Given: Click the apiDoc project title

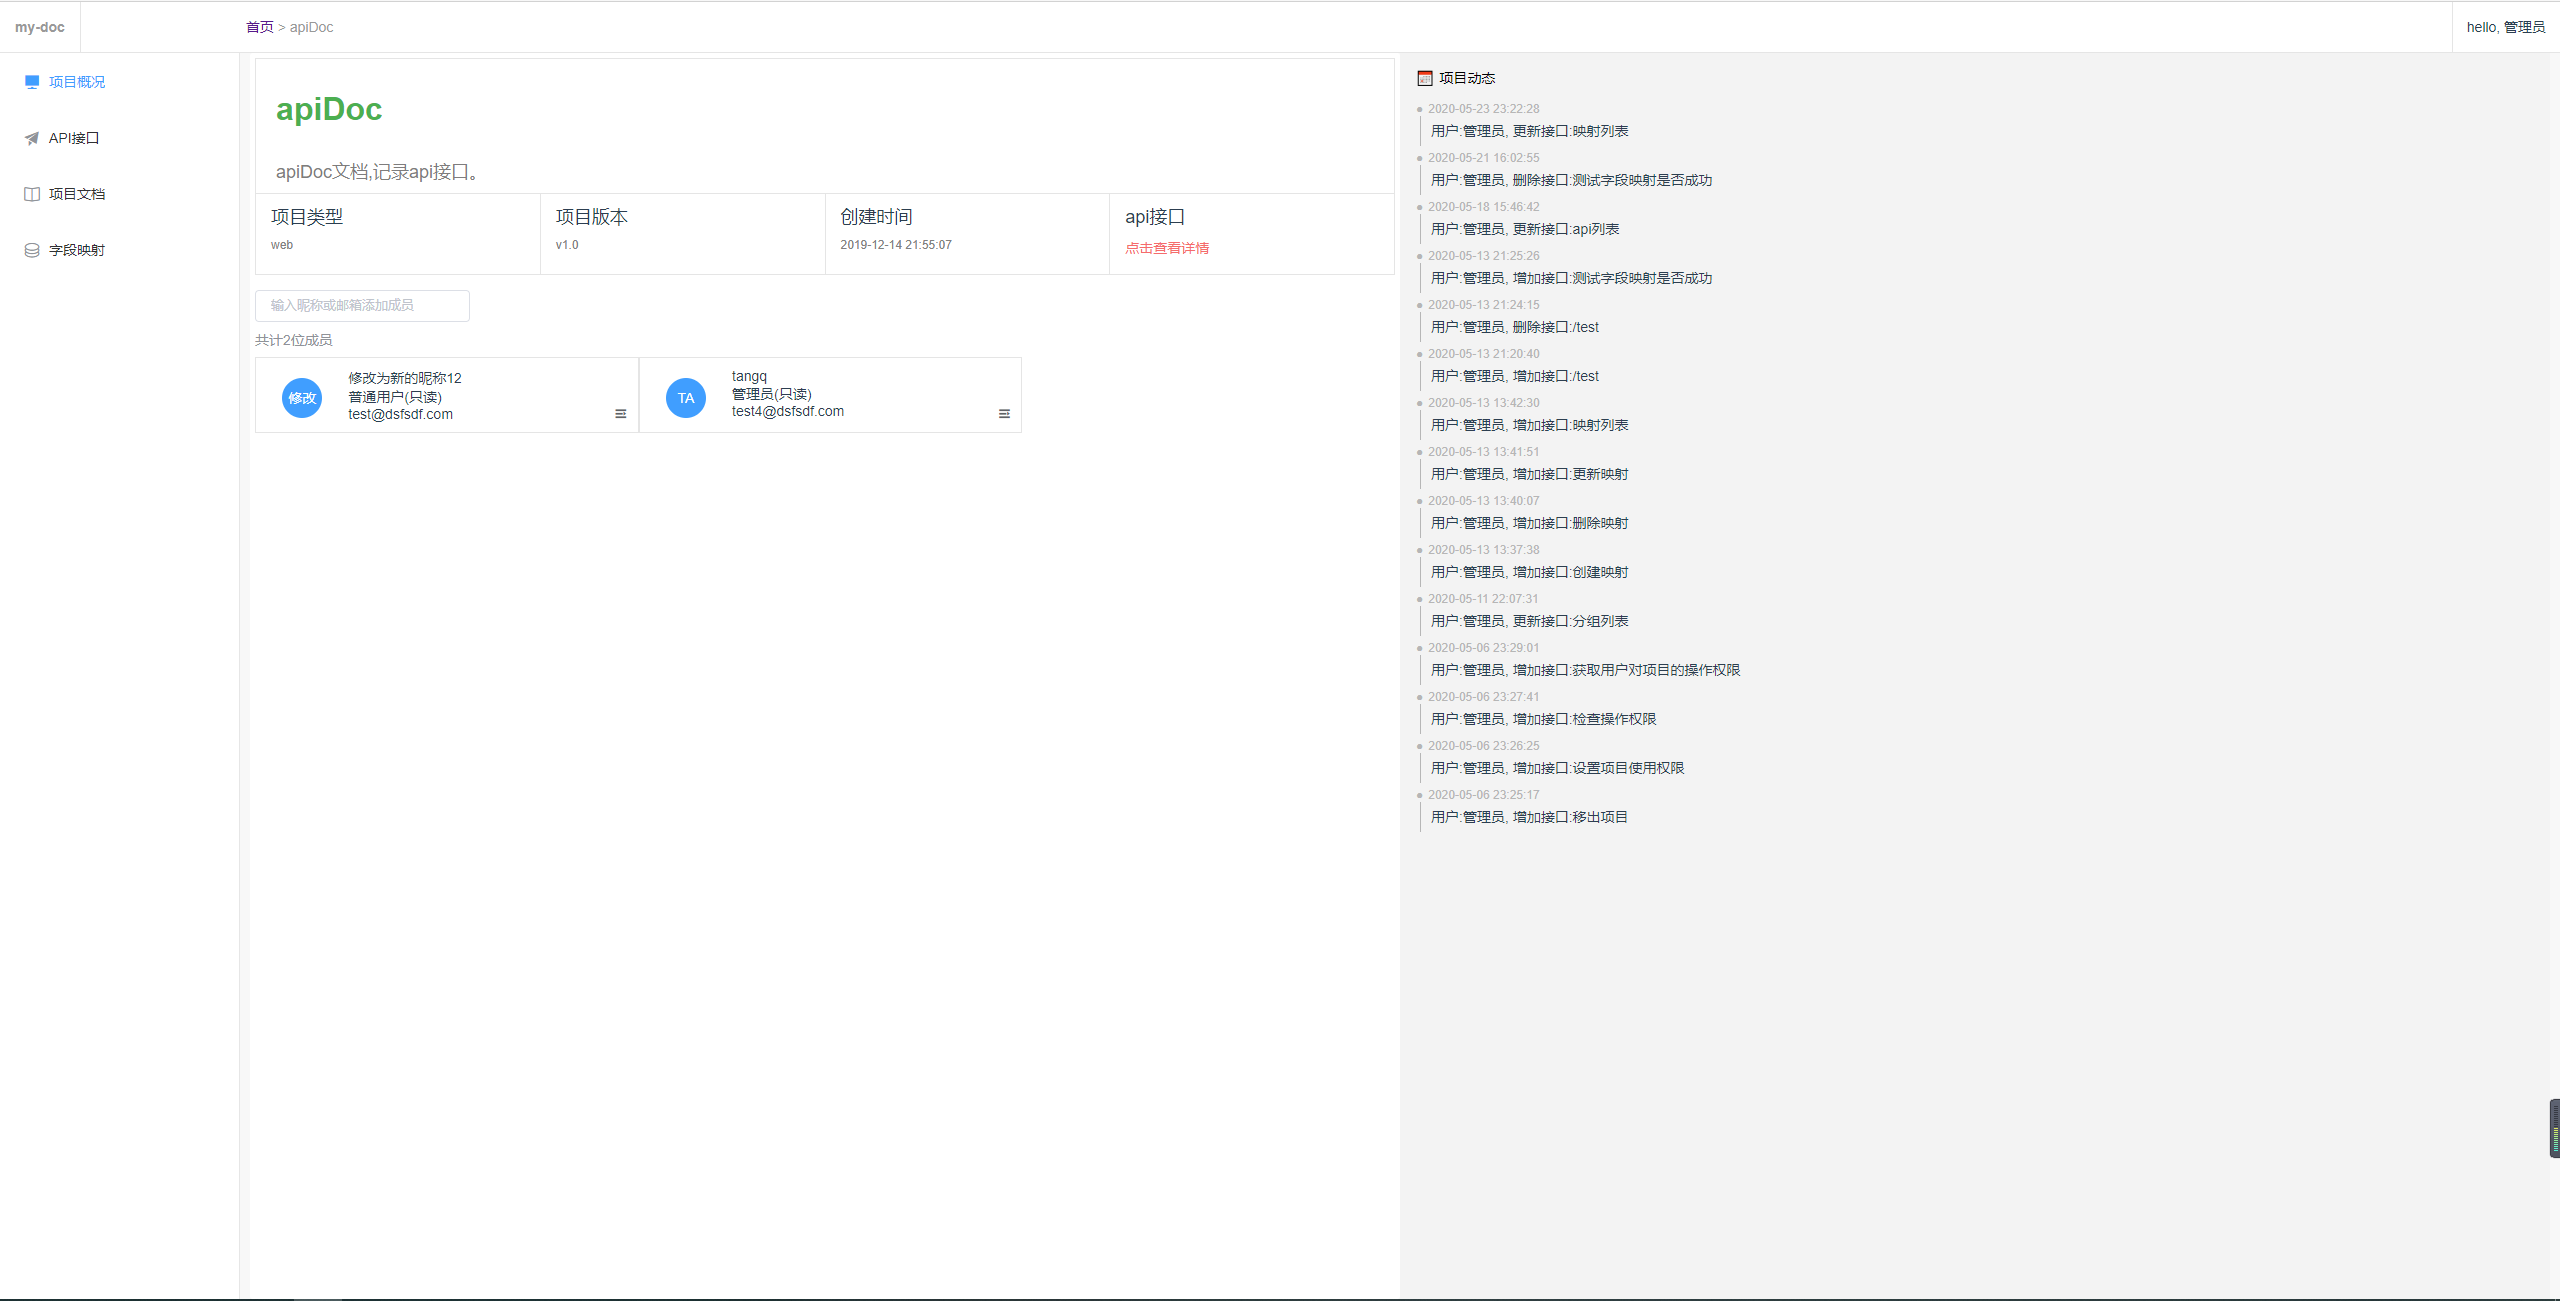Looking at the screenshot, I should (x=329, y=109).
